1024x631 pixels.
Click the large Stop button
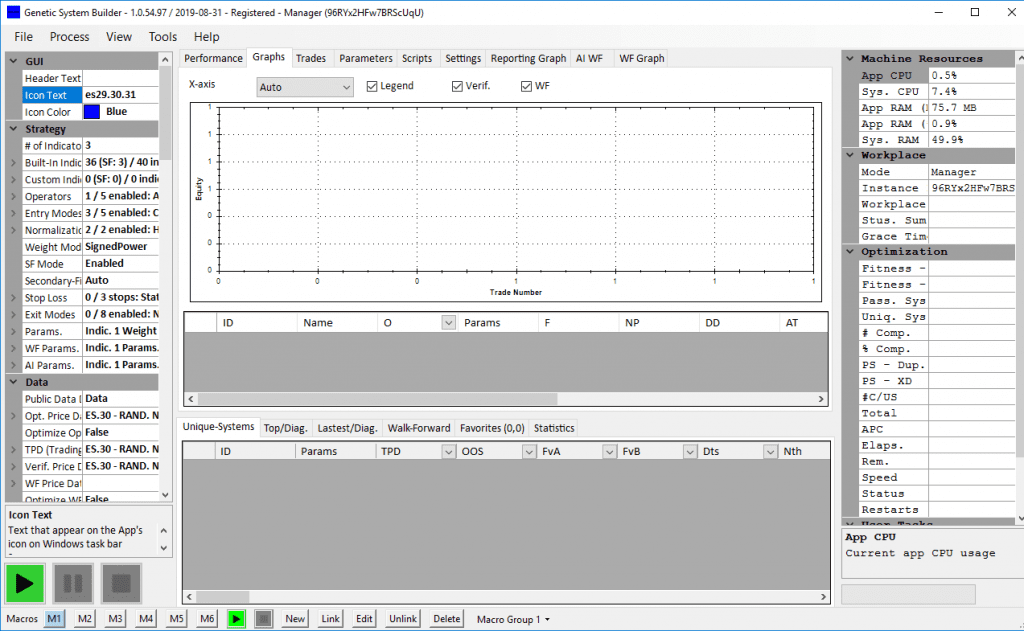pyautogui.click(x=123, y=583)
